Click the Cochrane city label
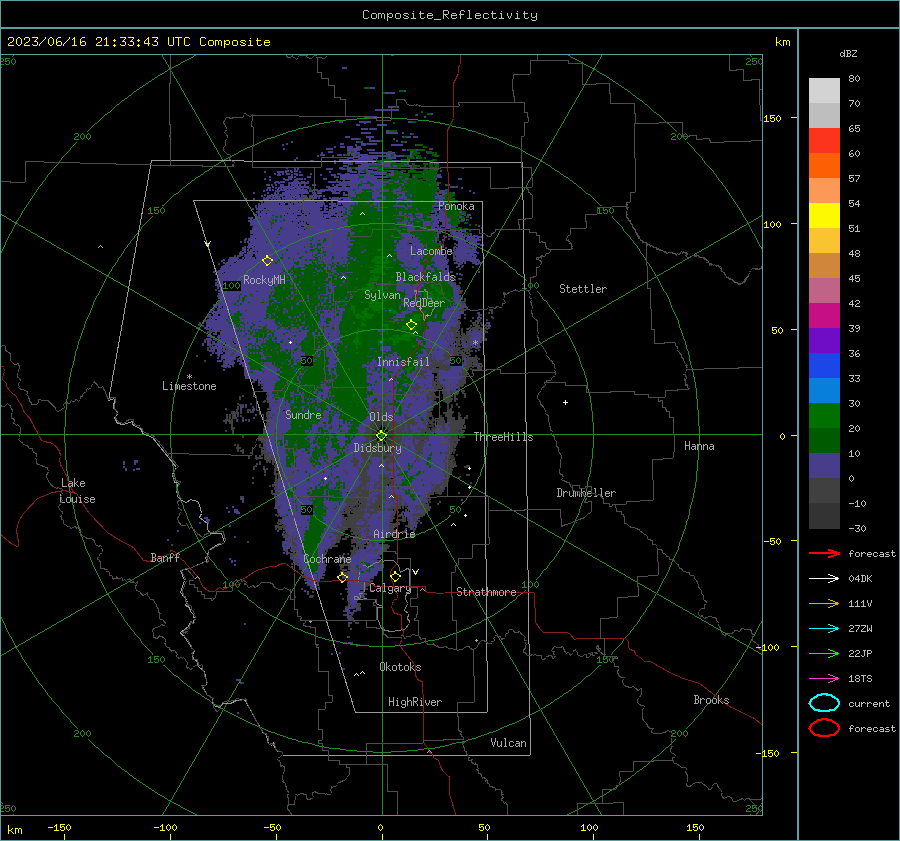Viewport: 900px width, 841px height. pyautogui.click(x=327, y=559)
